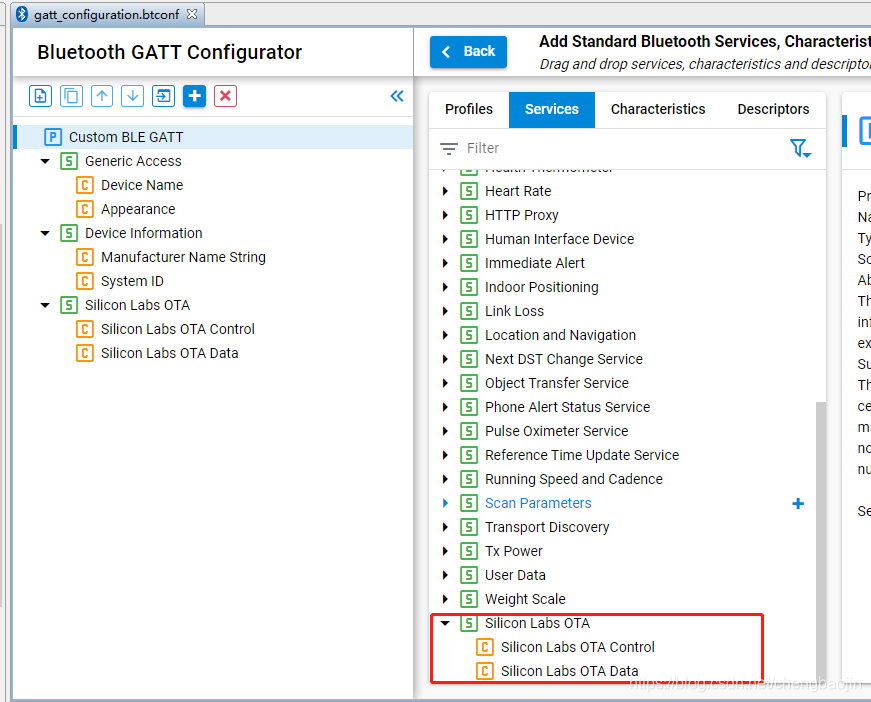
Task: Open the filter options funnel icon
Action: coord(800,148)
